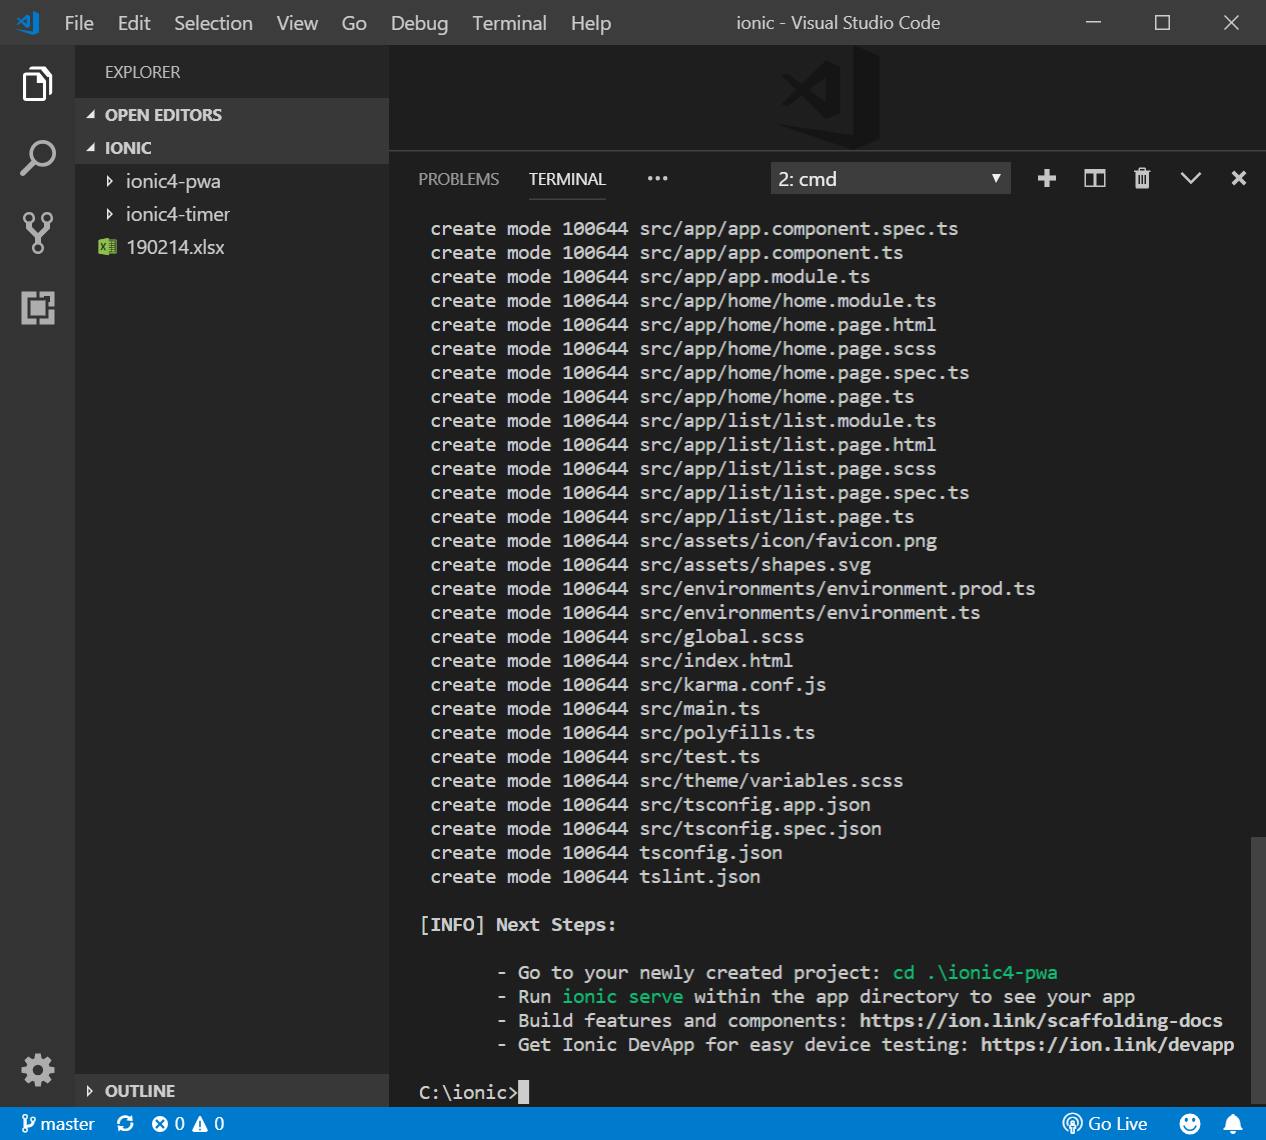Click Go Live in the status bar

coord(1105,1124)
